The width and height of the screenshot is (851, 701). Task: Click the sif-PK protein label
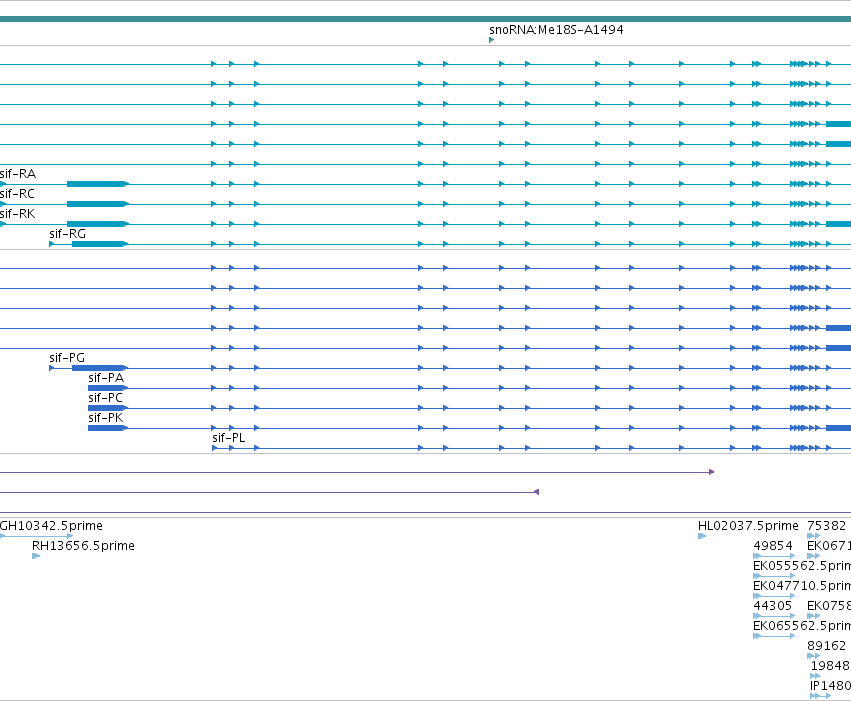[x=105, y=418]
